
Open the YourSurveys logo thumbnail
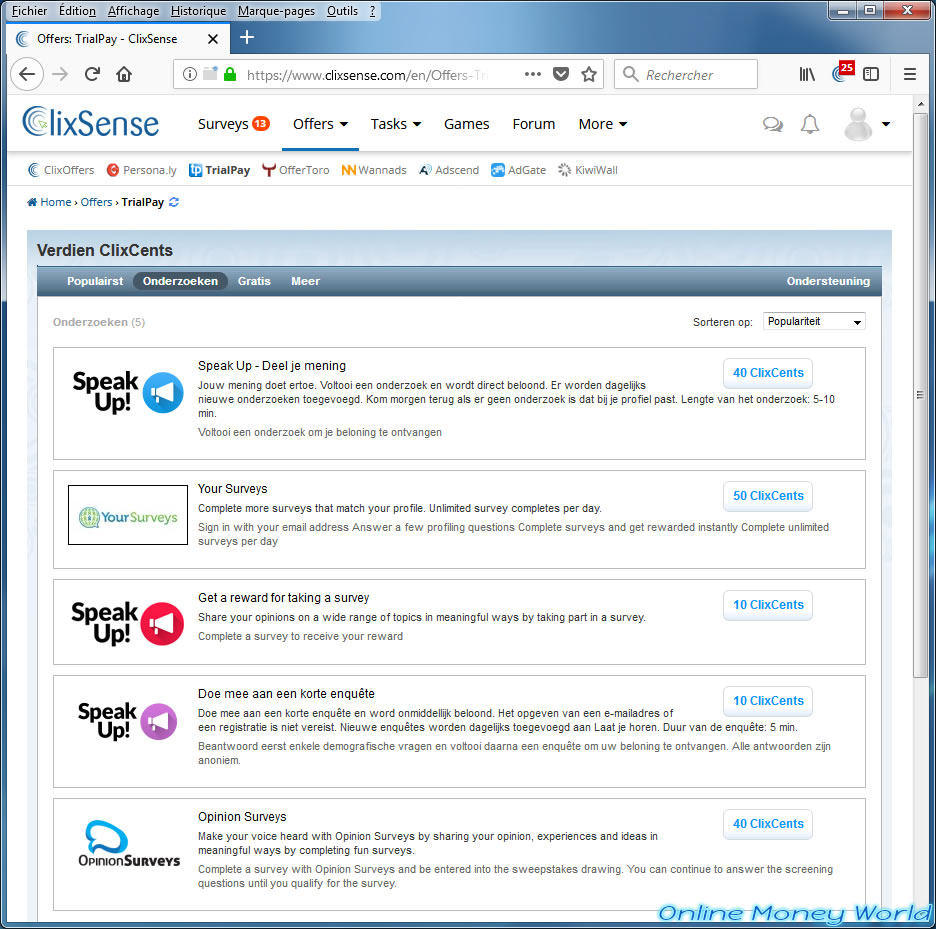pos(128,515)
